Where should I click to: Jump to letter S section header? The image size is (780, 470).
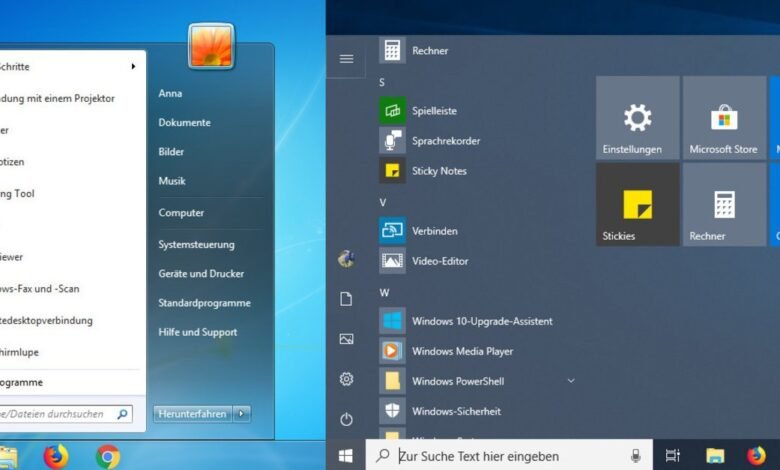[x=382, y=83]
